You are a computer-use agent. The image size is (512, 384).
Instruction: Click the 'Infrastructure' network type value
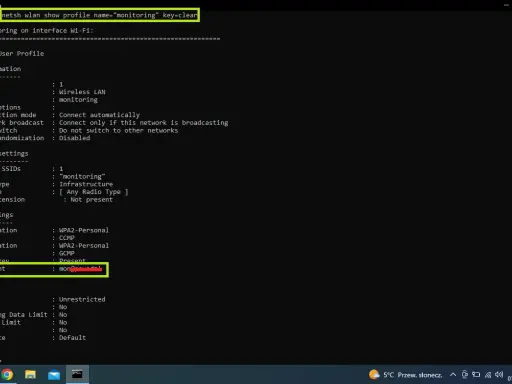[x=86, y=184]
